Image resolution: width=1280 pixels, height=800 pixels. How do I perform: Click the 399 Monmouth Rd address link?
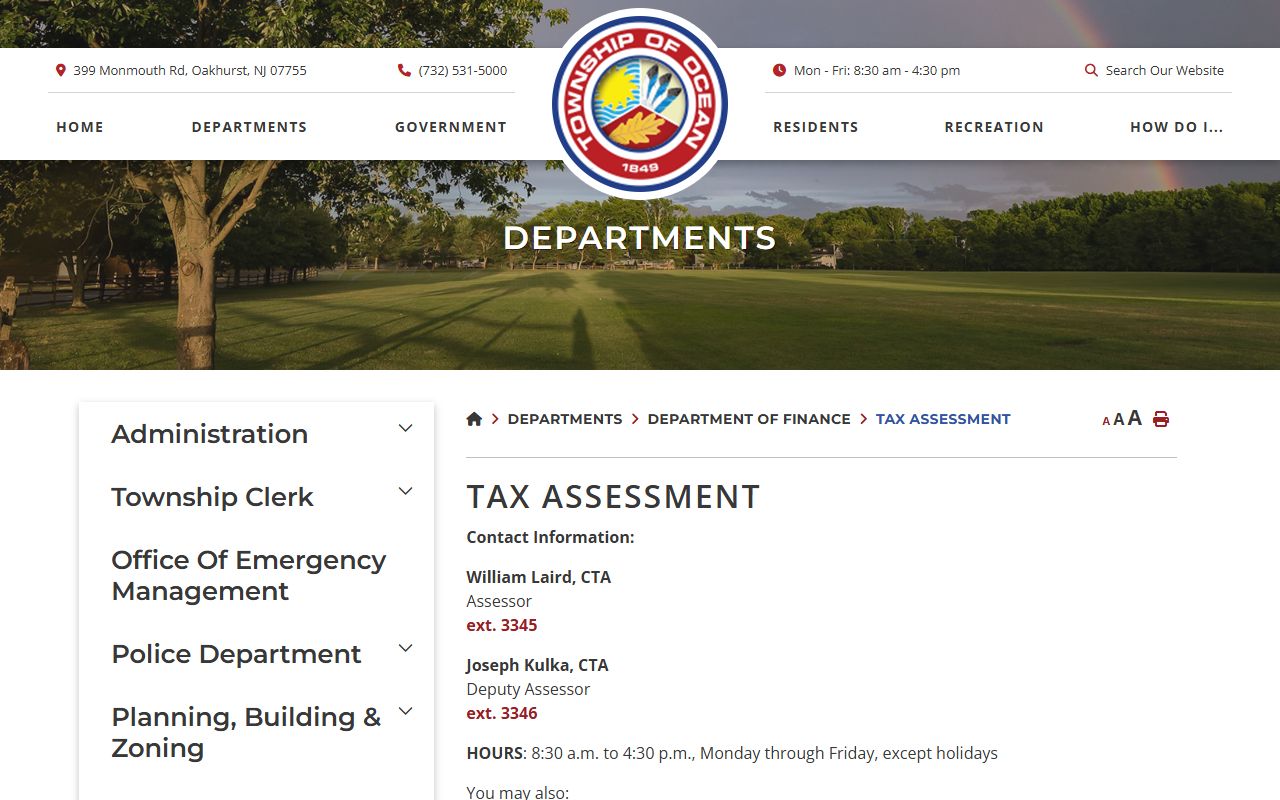[x=190, y=70]
